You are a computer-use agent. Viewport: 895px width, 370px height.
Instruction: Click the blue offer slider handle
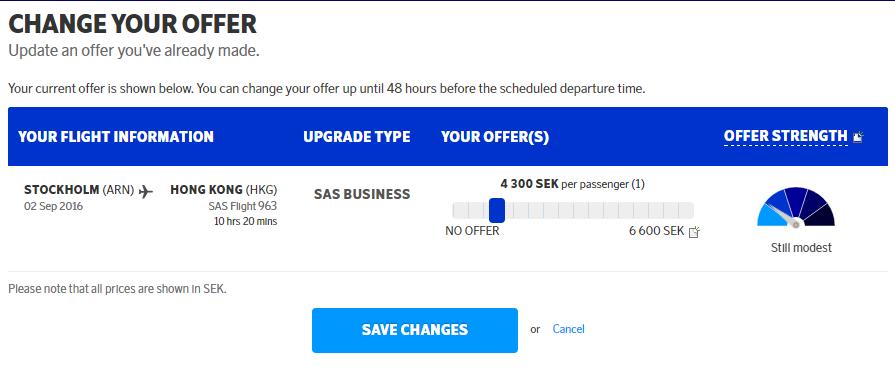click(497, 210)
